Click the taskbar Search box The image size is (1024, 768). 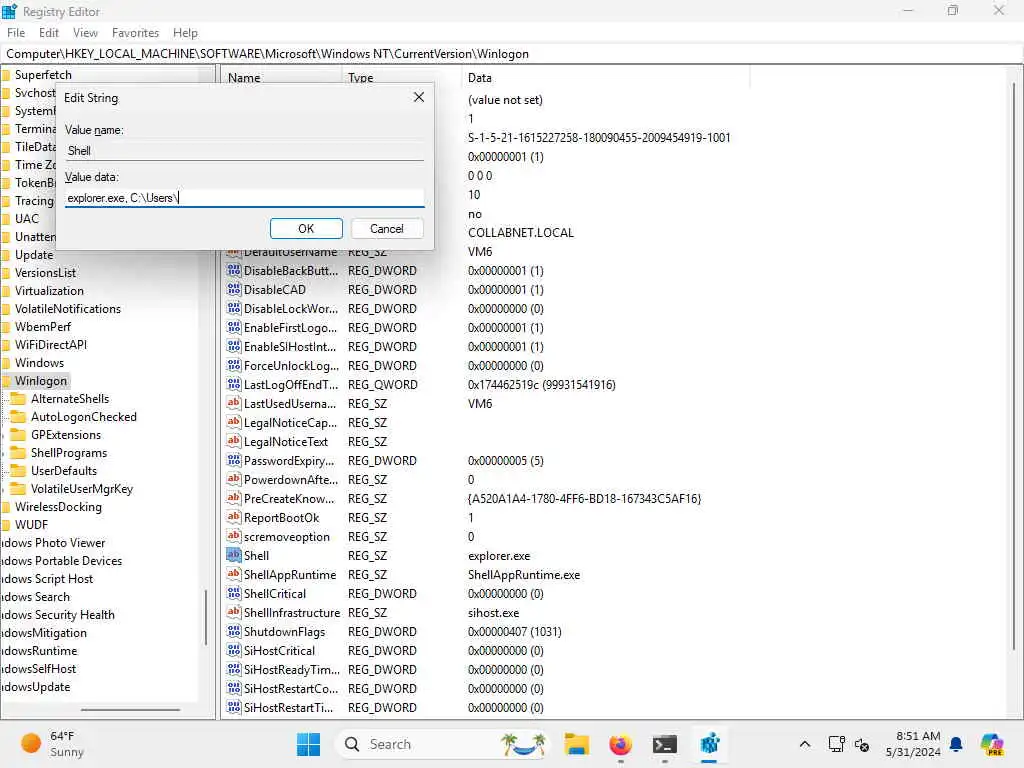(443, 744)
